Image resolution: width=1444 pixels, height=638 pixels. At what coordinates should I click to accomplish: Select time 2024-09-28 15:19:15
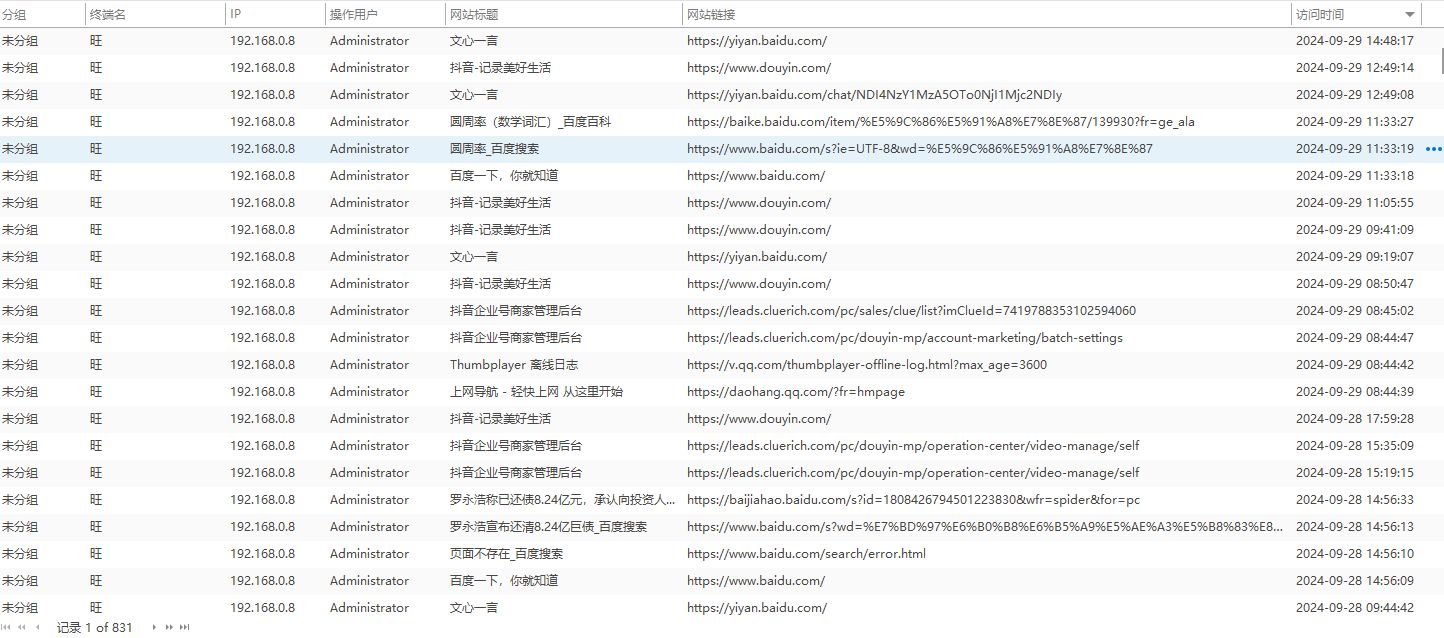tap(1355, 473)
